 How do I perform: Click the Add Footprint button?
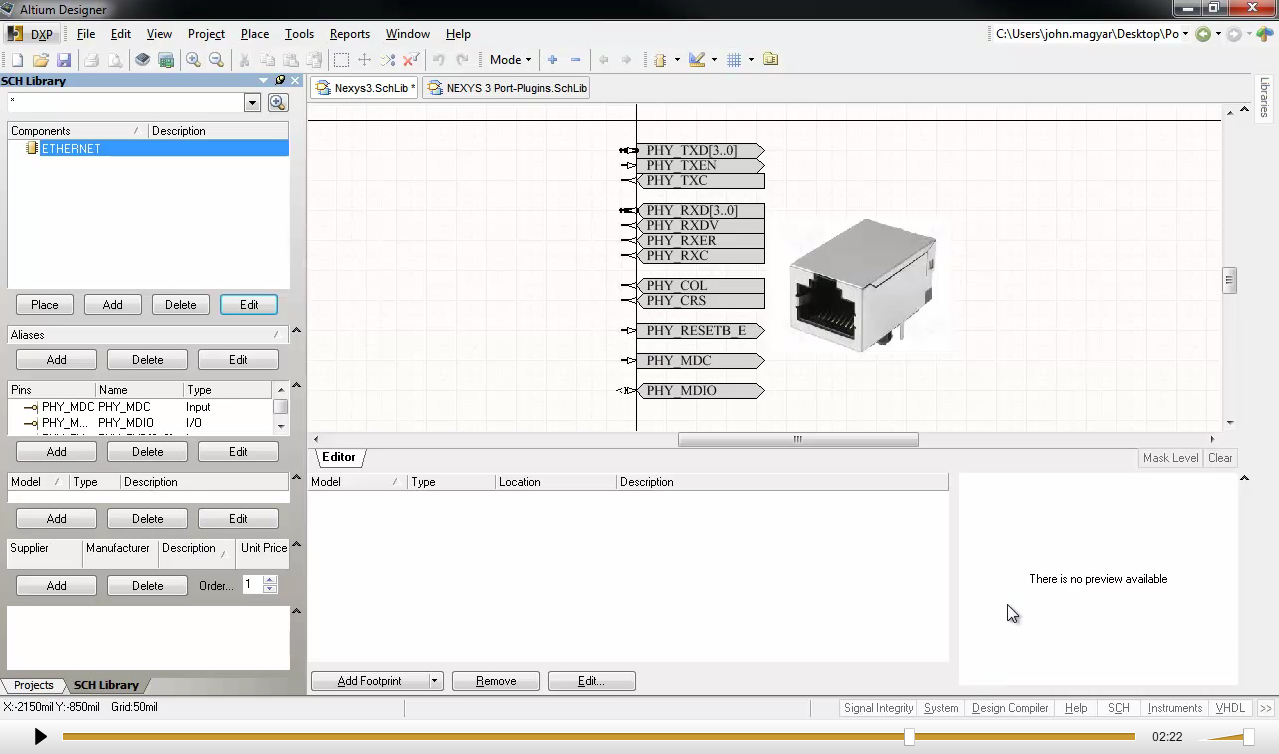(369, 681)
